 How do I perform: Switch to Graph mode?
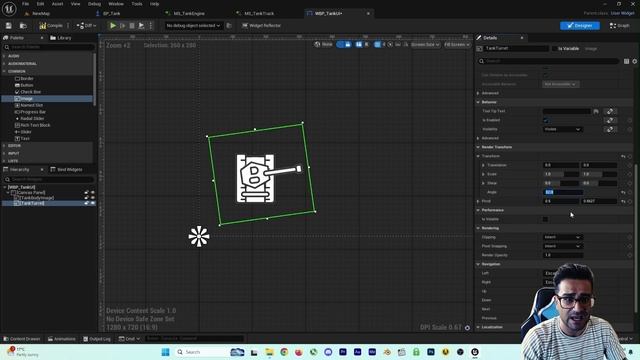(x=620, y=26)
